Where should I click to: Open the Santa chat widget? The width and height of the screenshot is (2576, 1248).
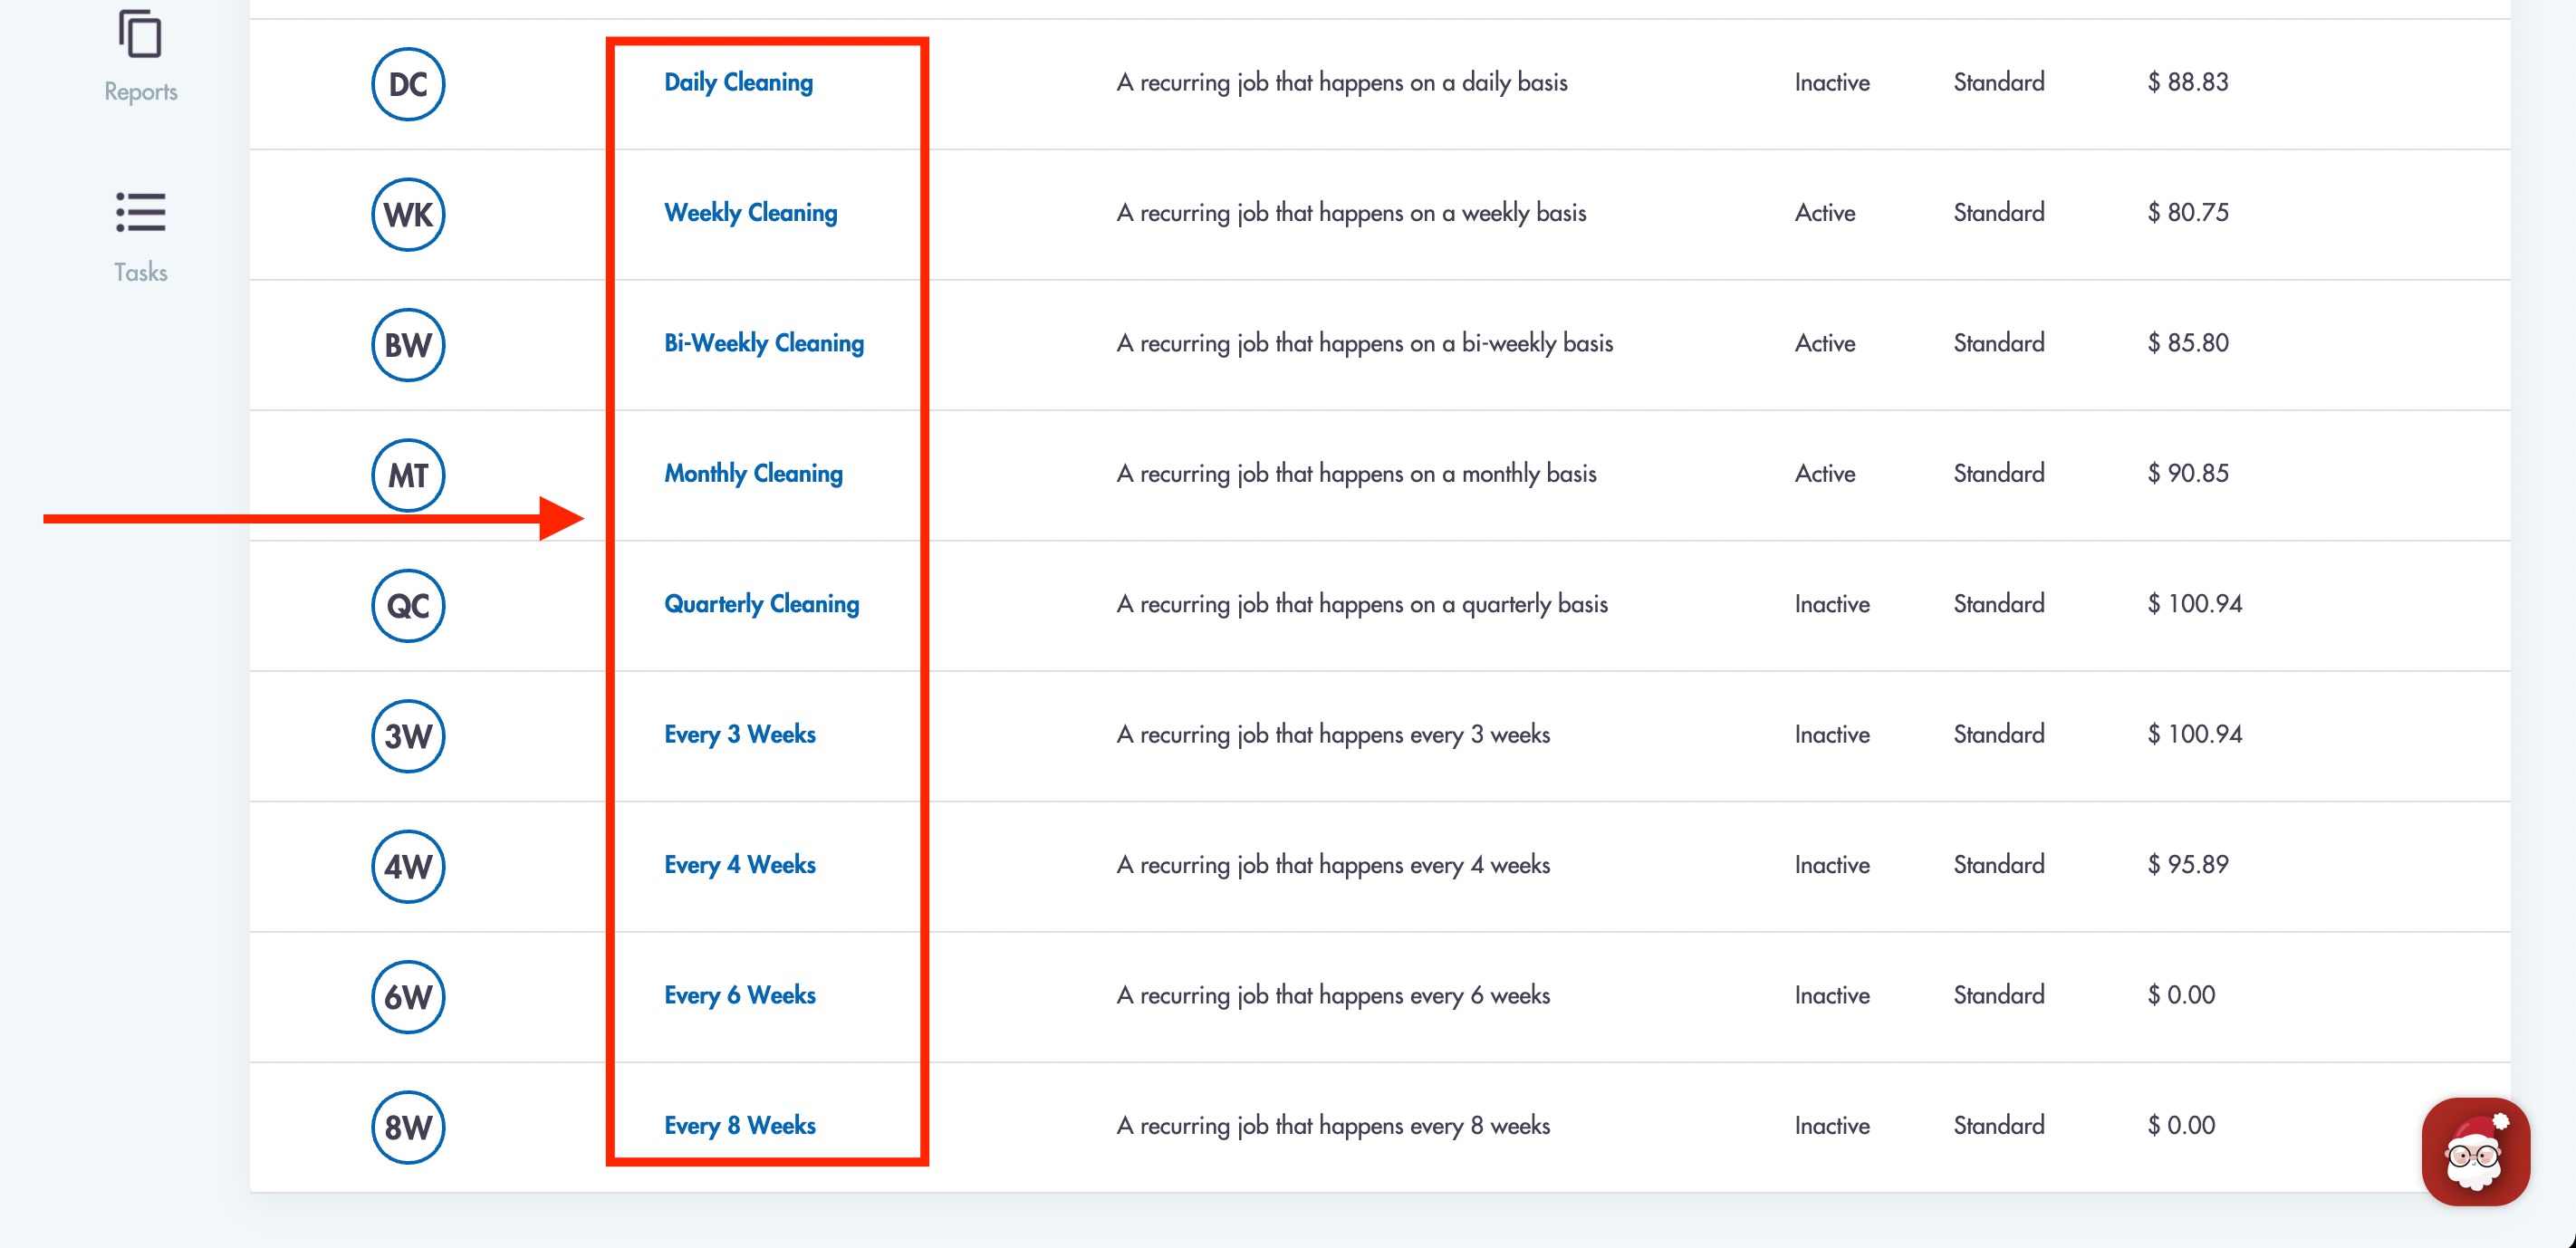[2475, 1152]
